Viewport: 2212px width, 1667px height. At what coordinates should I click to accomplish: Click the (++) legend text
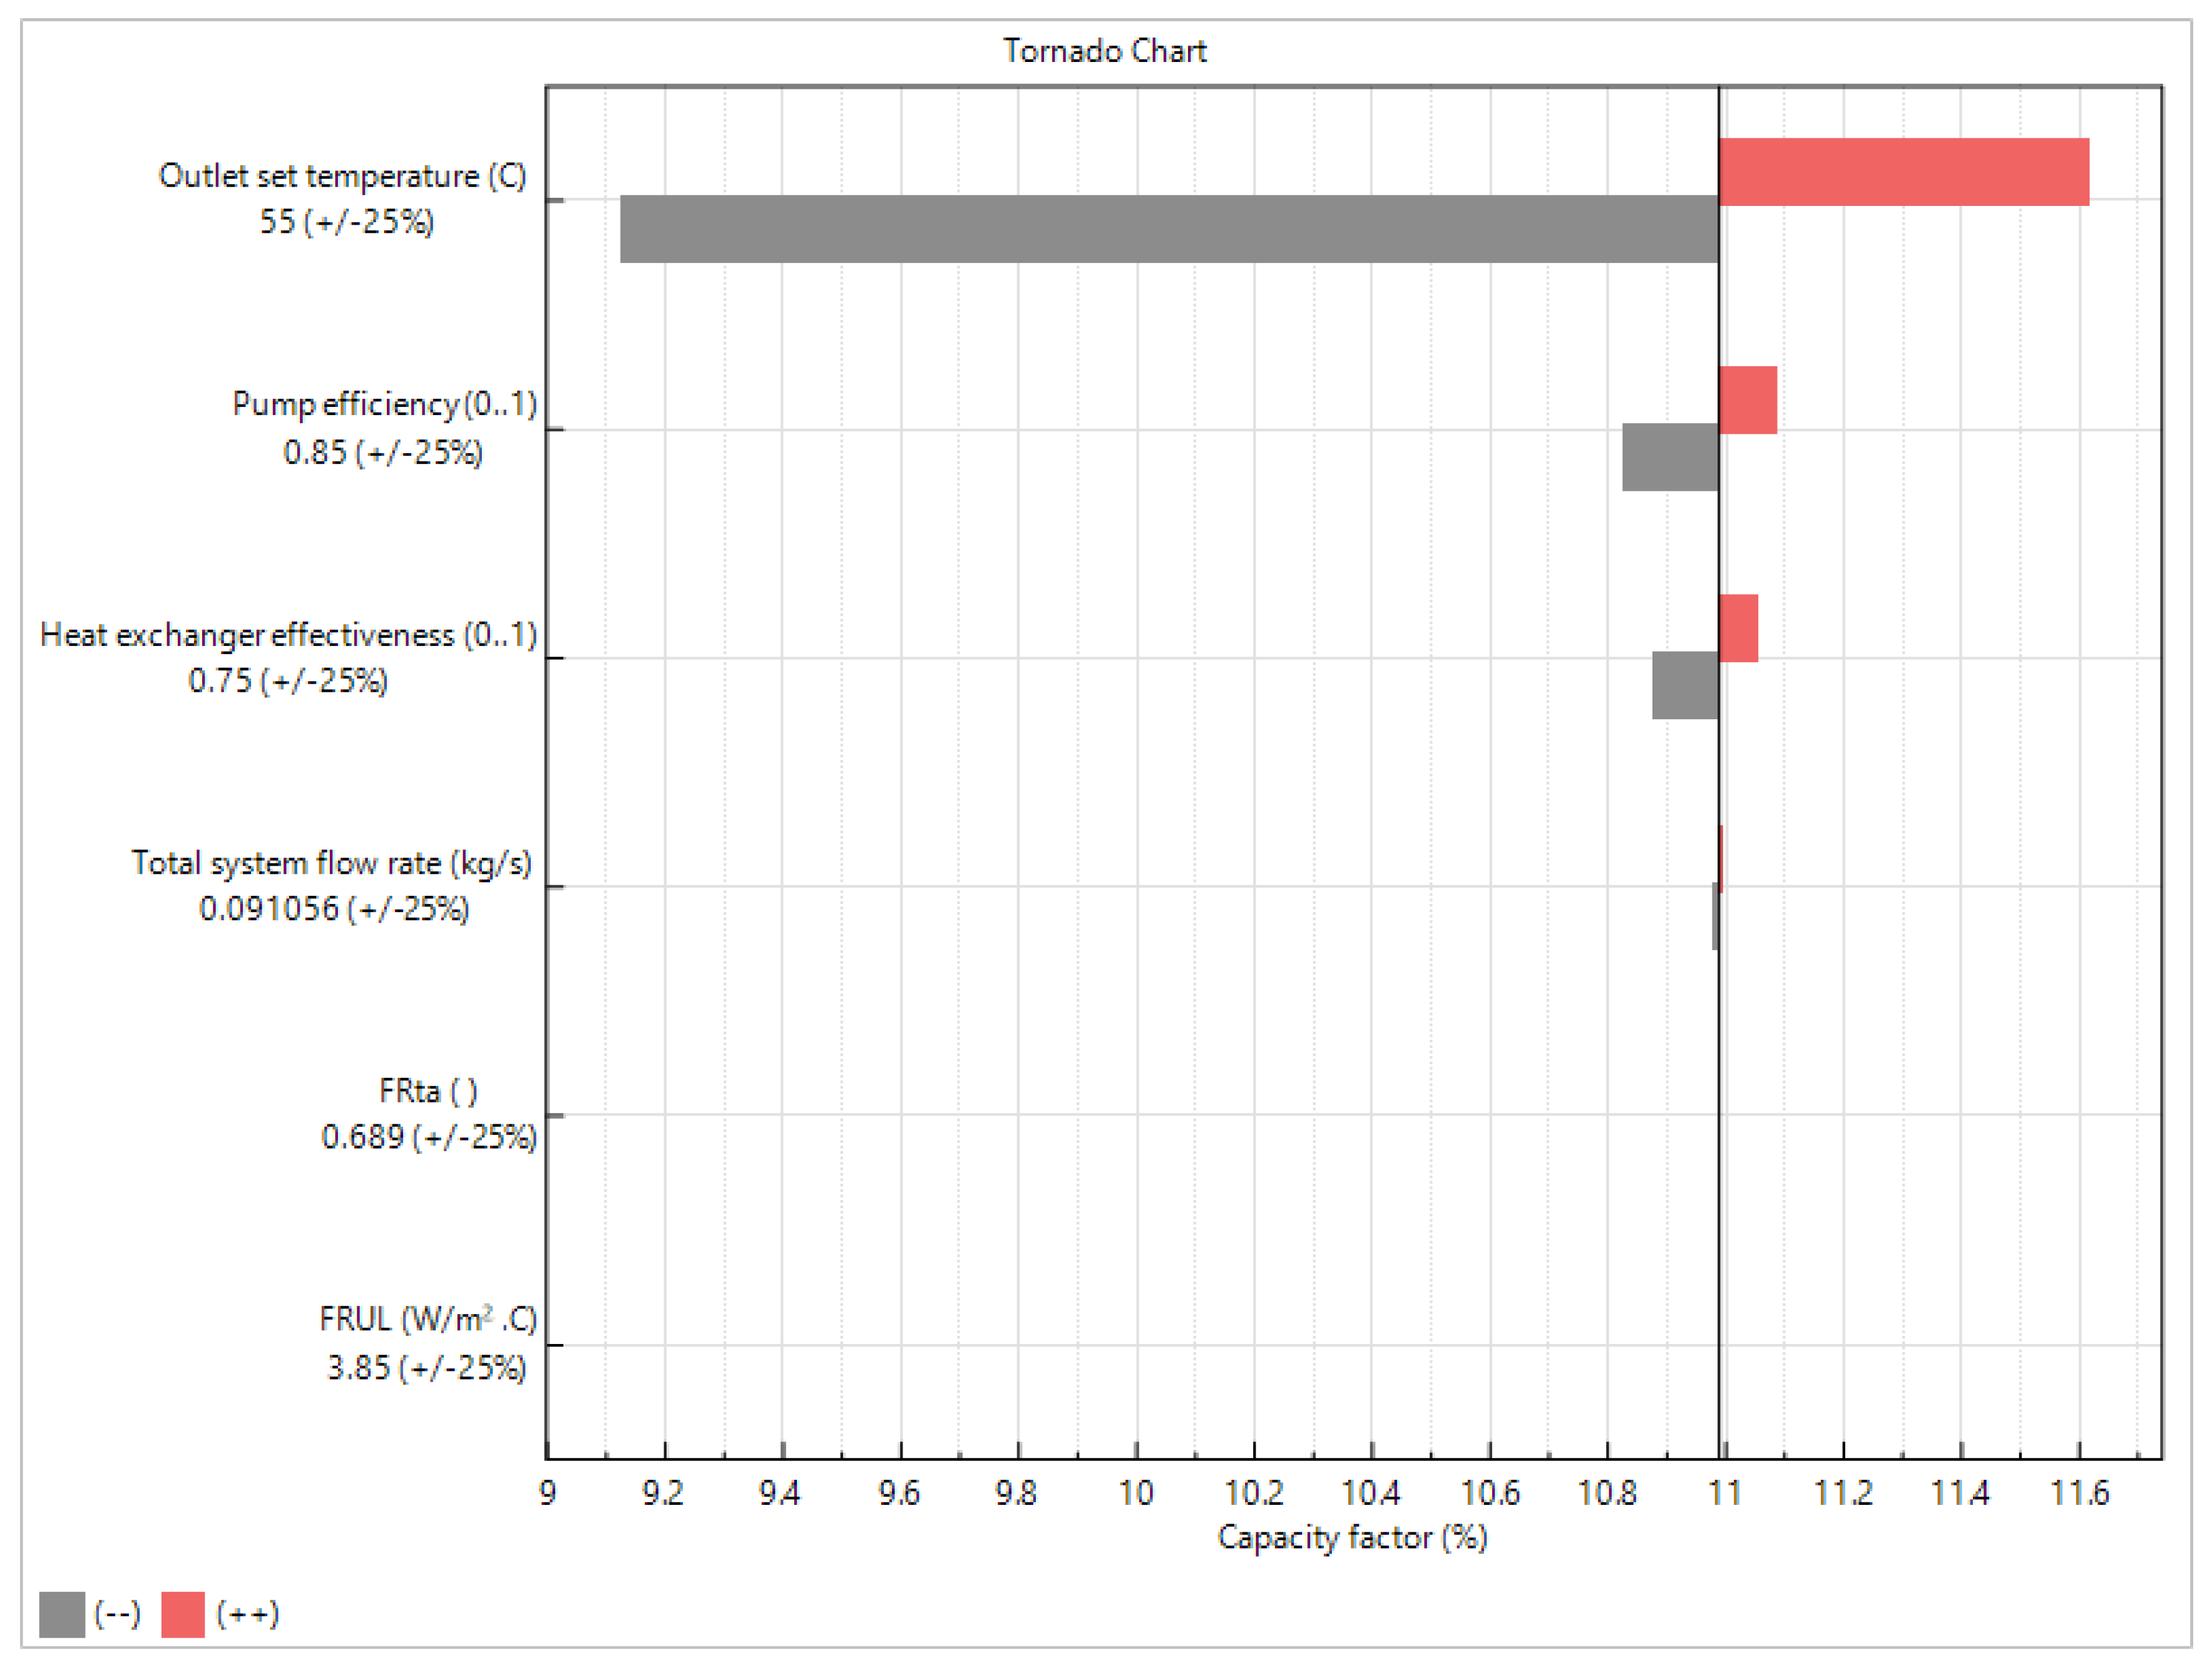click(247, 1614)
